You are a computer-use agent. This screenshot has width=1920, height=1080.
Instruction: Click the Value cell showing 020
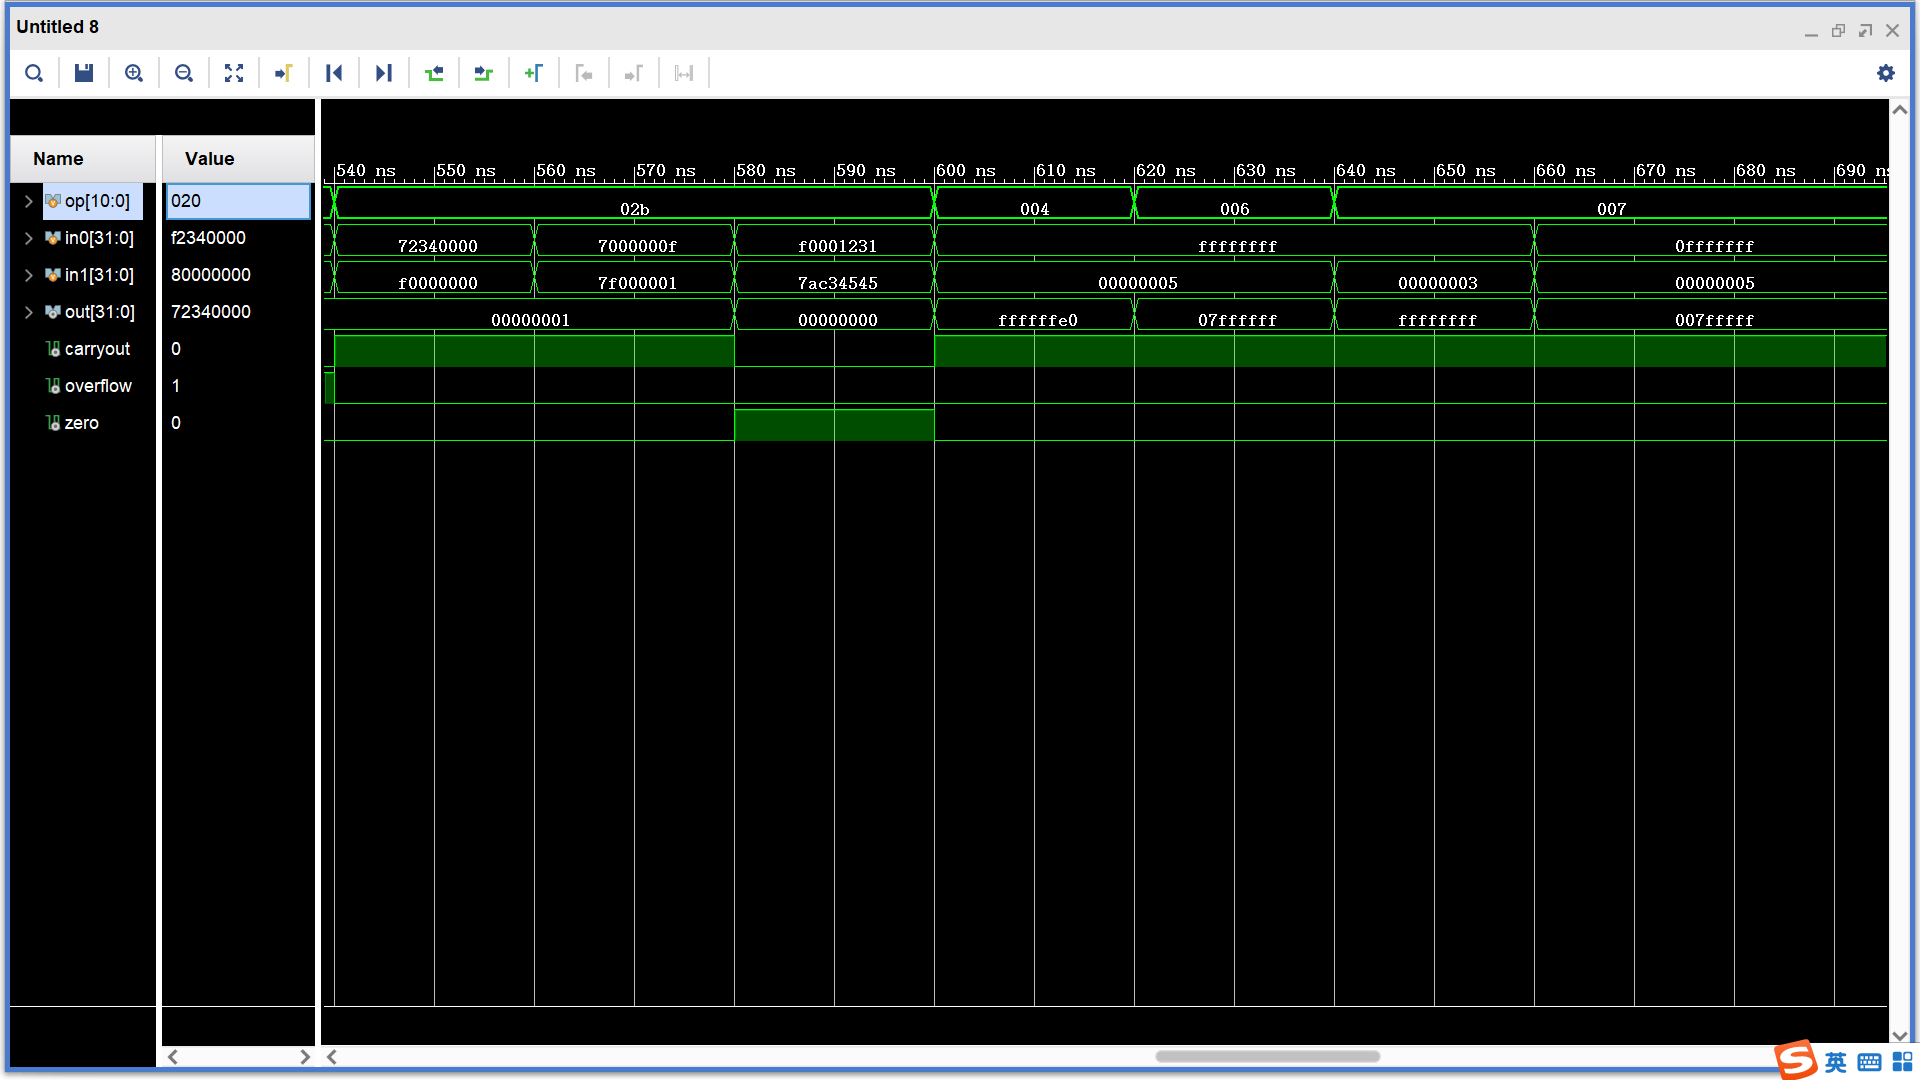pos(237,200)
